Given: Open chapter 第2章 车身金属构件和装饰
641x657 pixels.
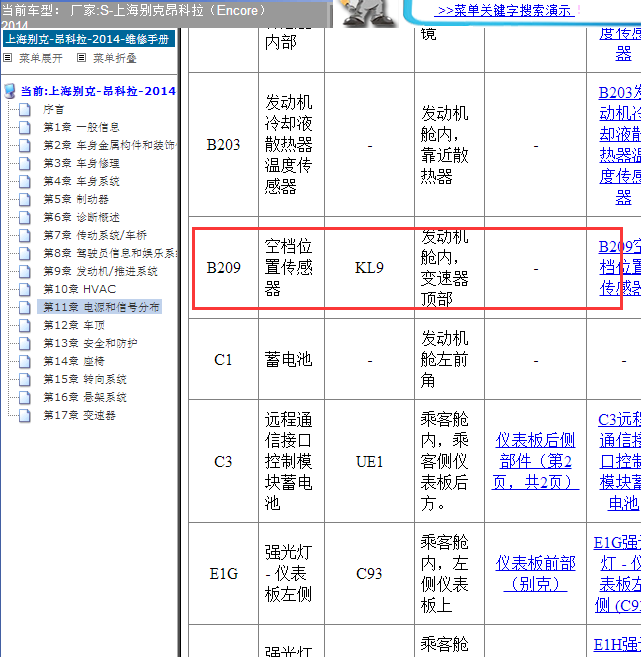Looking at the screenshot, I should [x=110, y=145].
